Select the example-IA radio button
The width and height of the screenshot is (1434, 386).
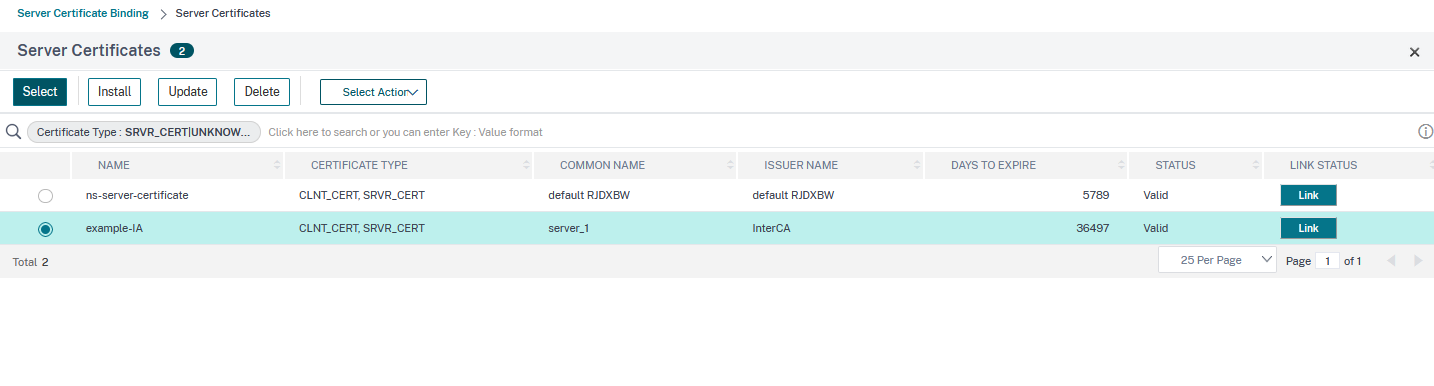[x=45, y=229]
